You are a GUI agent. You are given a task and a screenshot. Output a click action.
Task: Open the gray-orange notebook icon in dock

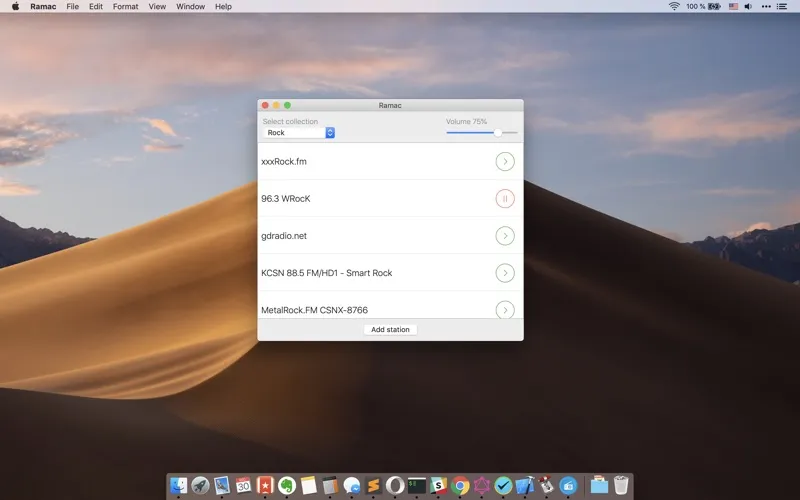[330, 485]
